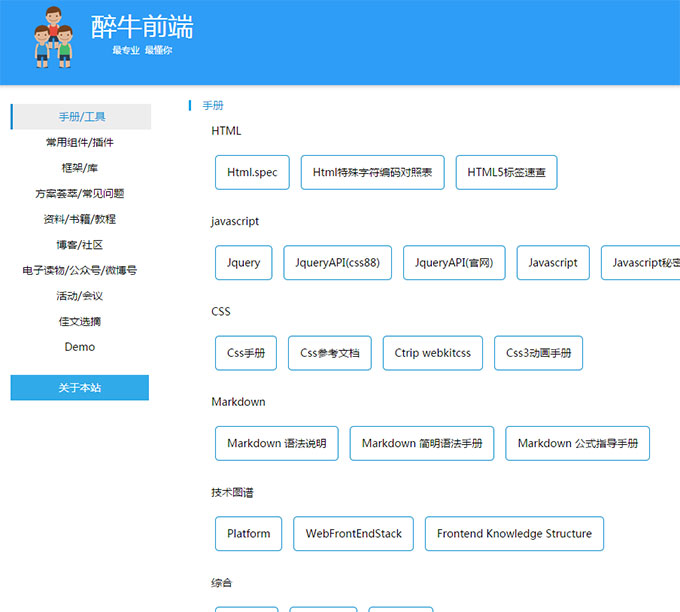This screenshot has width=680, height=612.
Task: Click the 关于本站 button
Action: (x=80, y=387)
